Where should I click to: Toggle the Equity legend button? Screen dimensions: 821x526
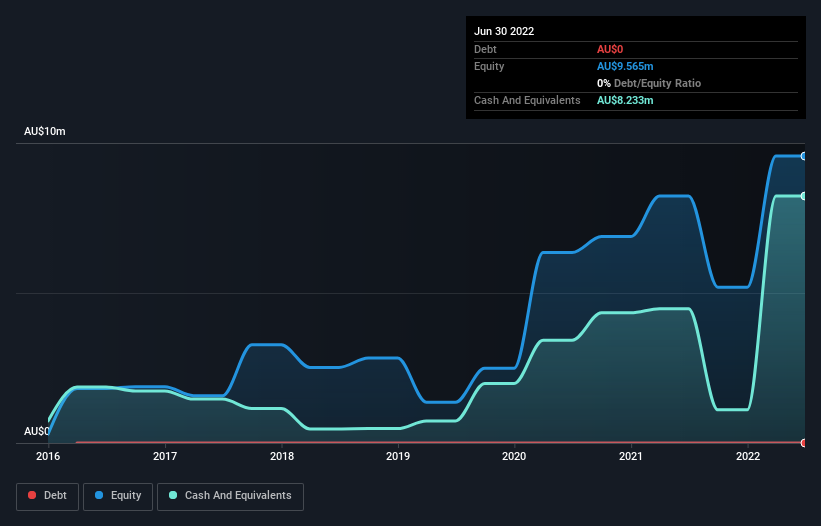click(118, 496)
